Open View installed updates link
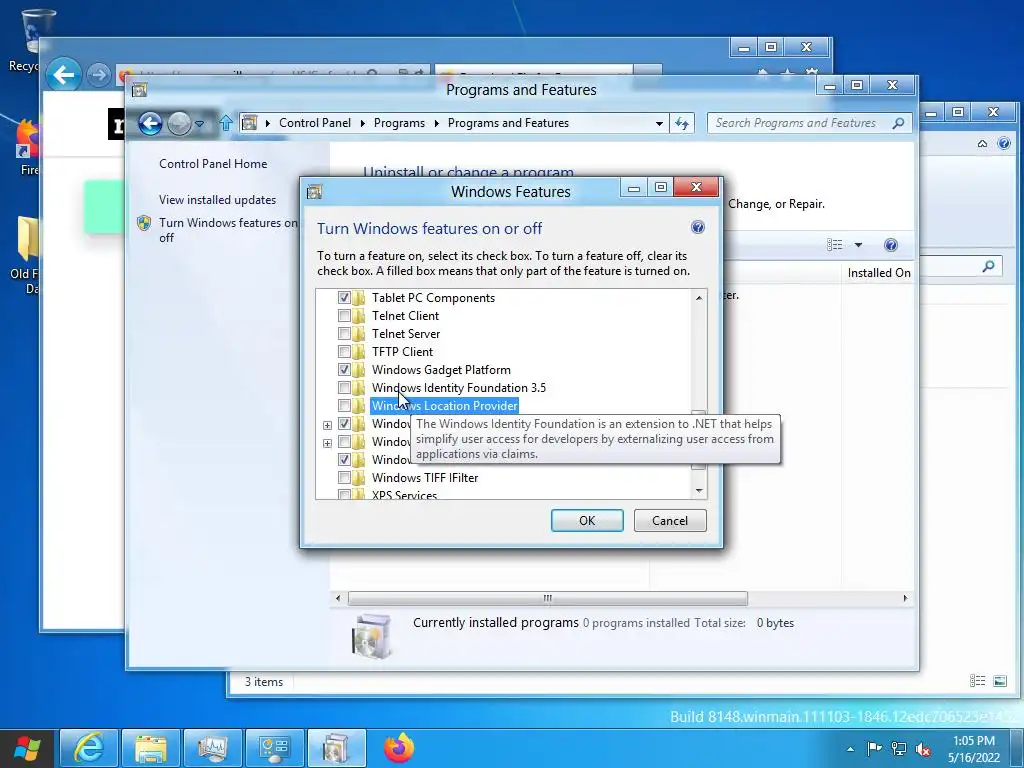Image resolution: width=1024 pixels, height=768 pixels. click(x=217, y=200)
